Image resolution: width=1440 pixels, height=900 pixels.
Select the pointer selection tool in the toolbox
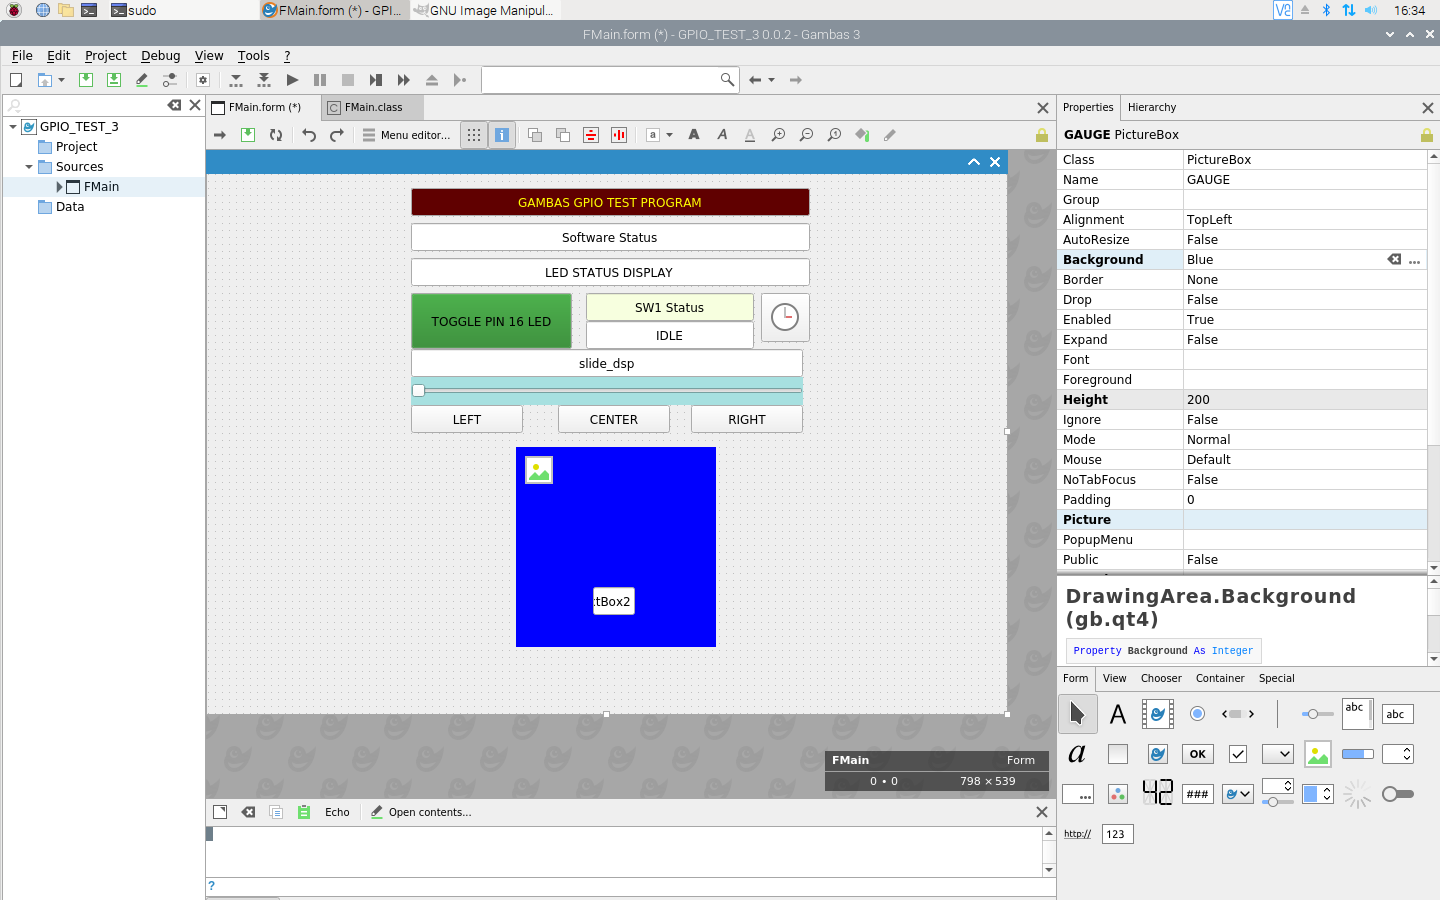click(x=1077, y=714)
